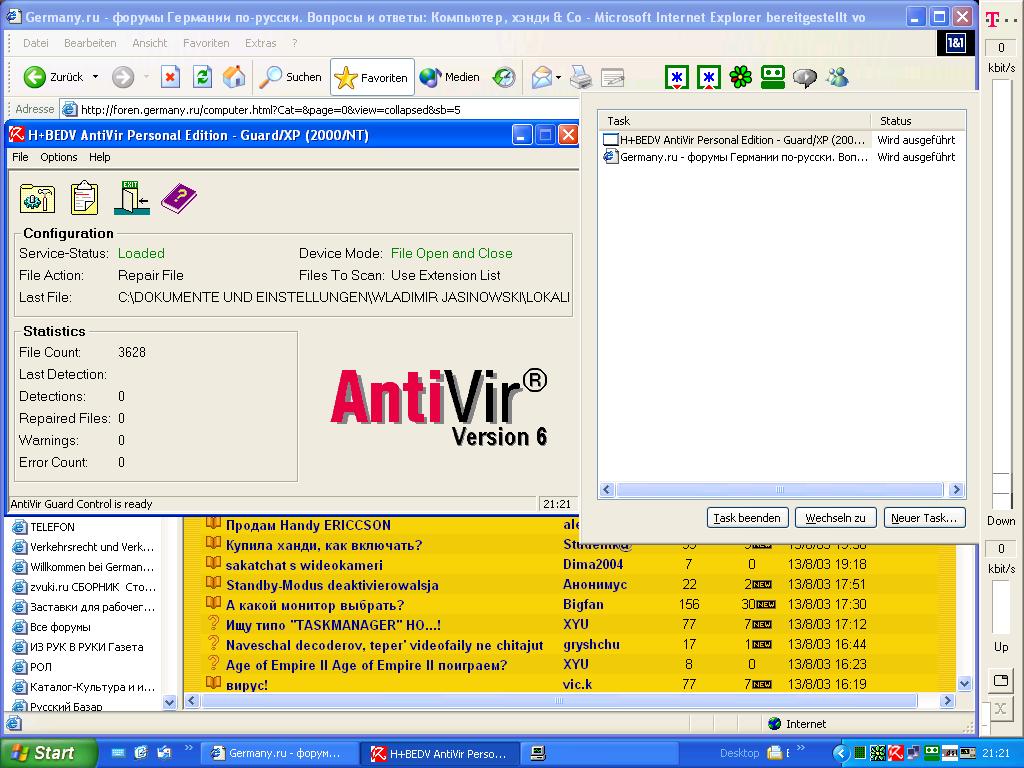Open favorites entry 'ИЗ РУК В РУКИ Газета'

tap(86, 647)
